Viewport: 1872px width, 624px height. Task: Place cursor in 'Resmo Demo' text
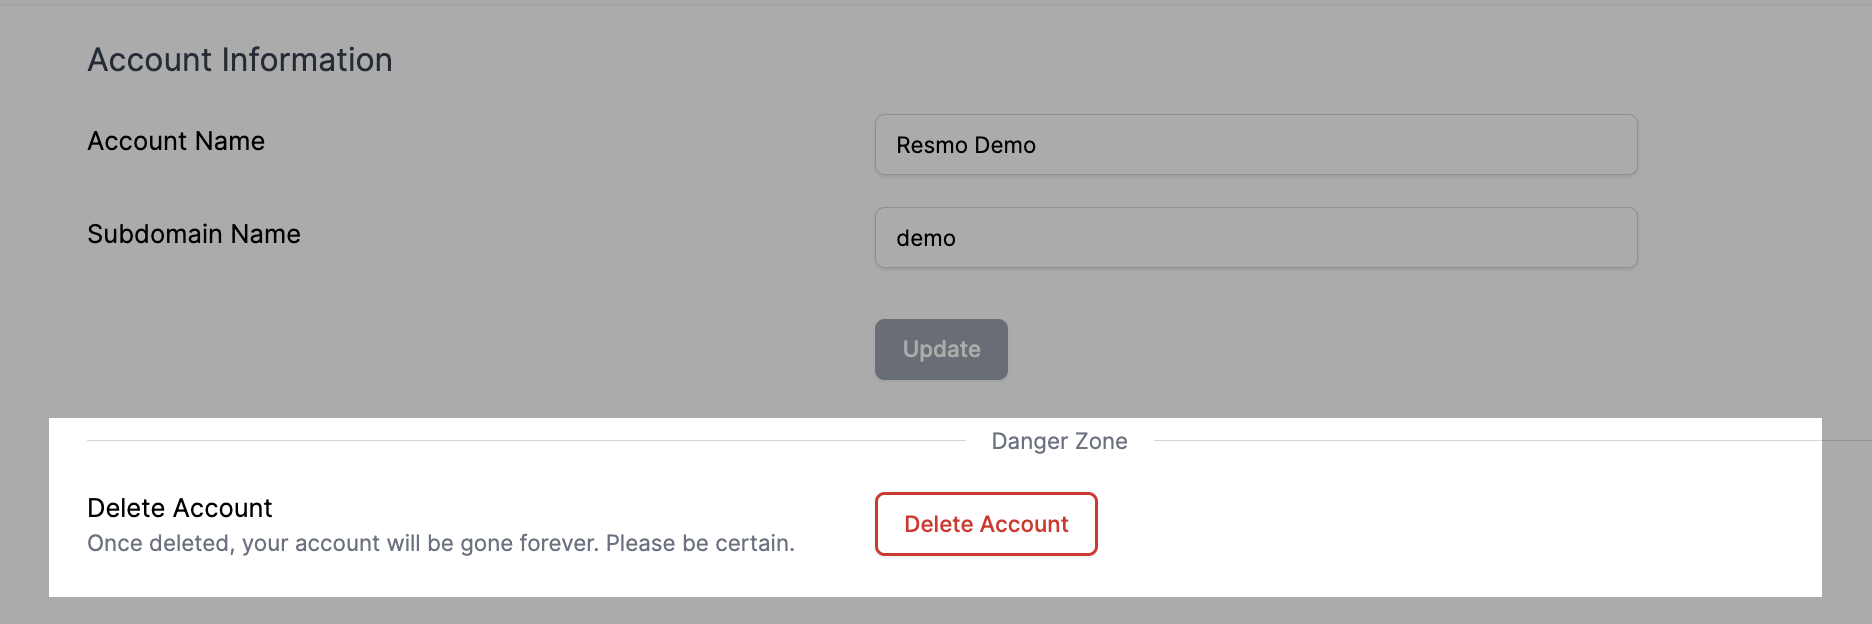click(966, 146)
